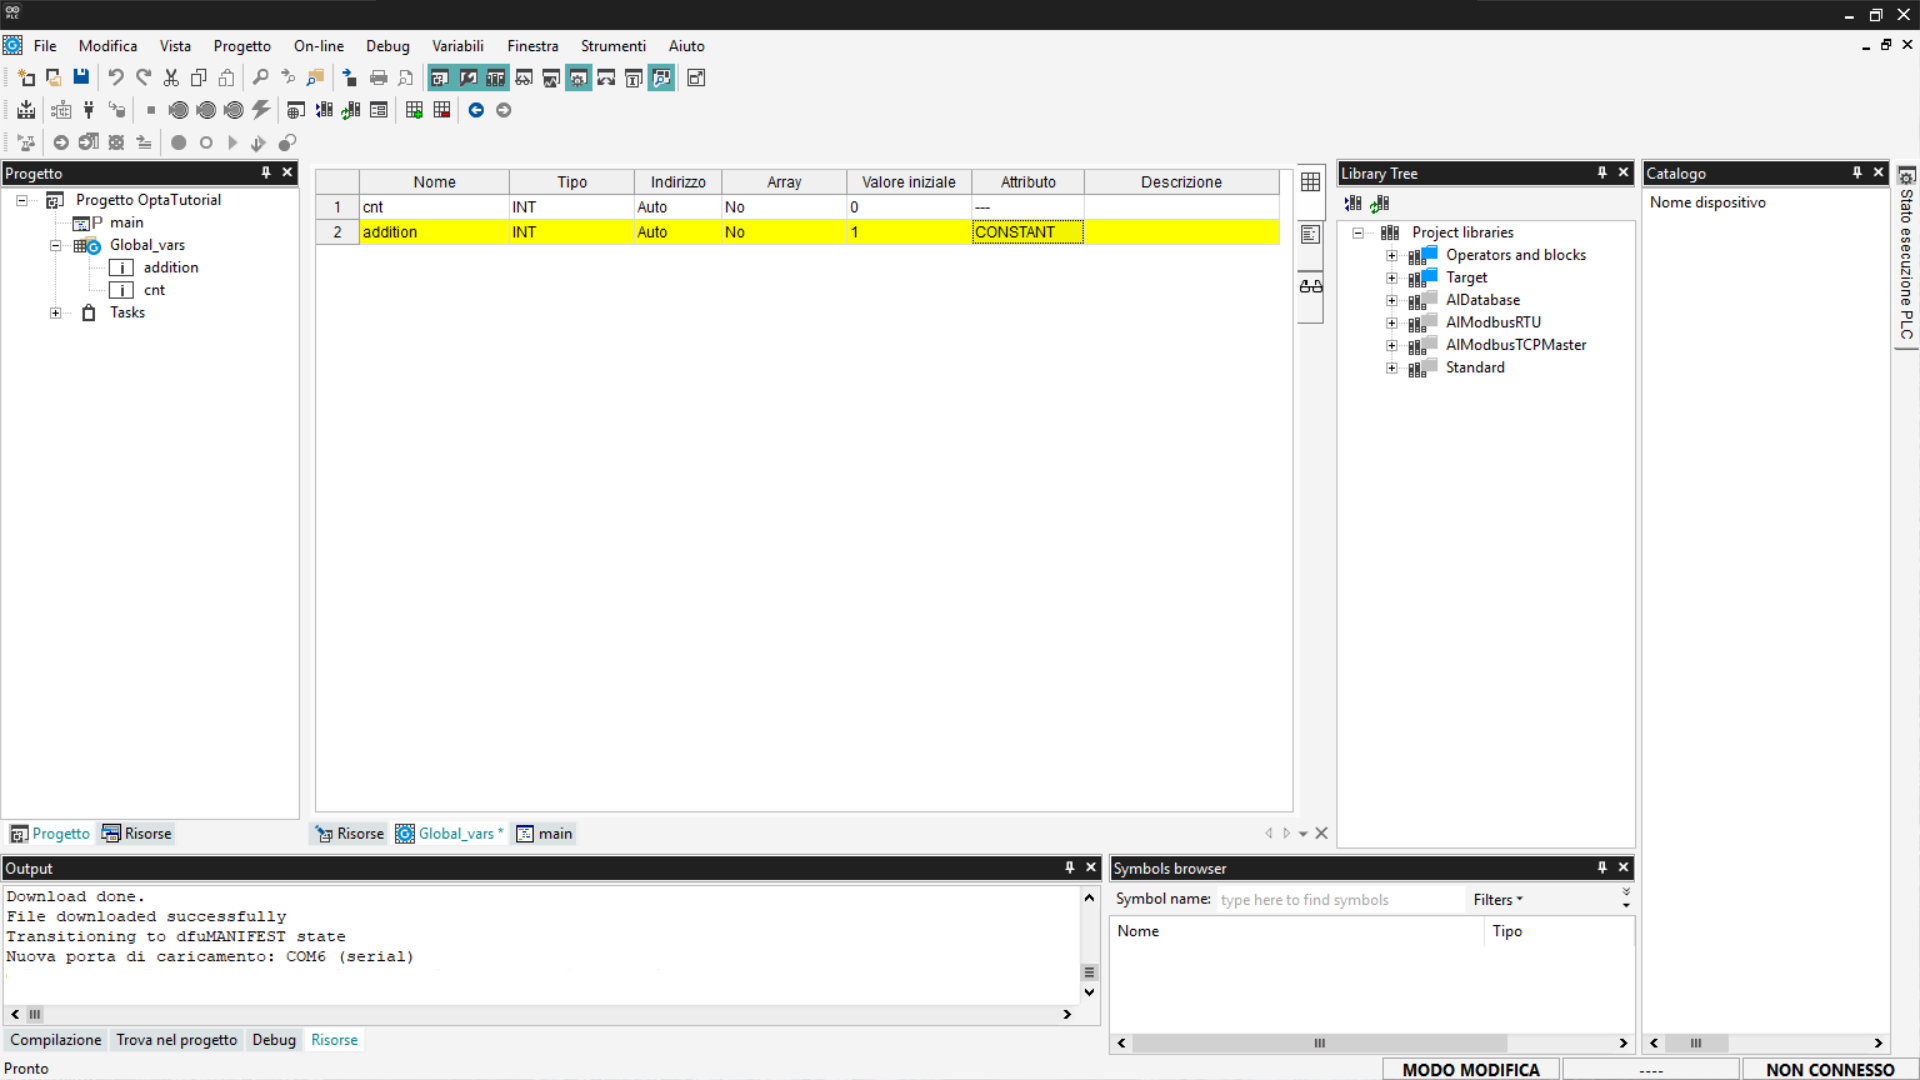Select the Compilazione output tab
Screen dimensions: 1920x1080
(x=56, y=1040)
